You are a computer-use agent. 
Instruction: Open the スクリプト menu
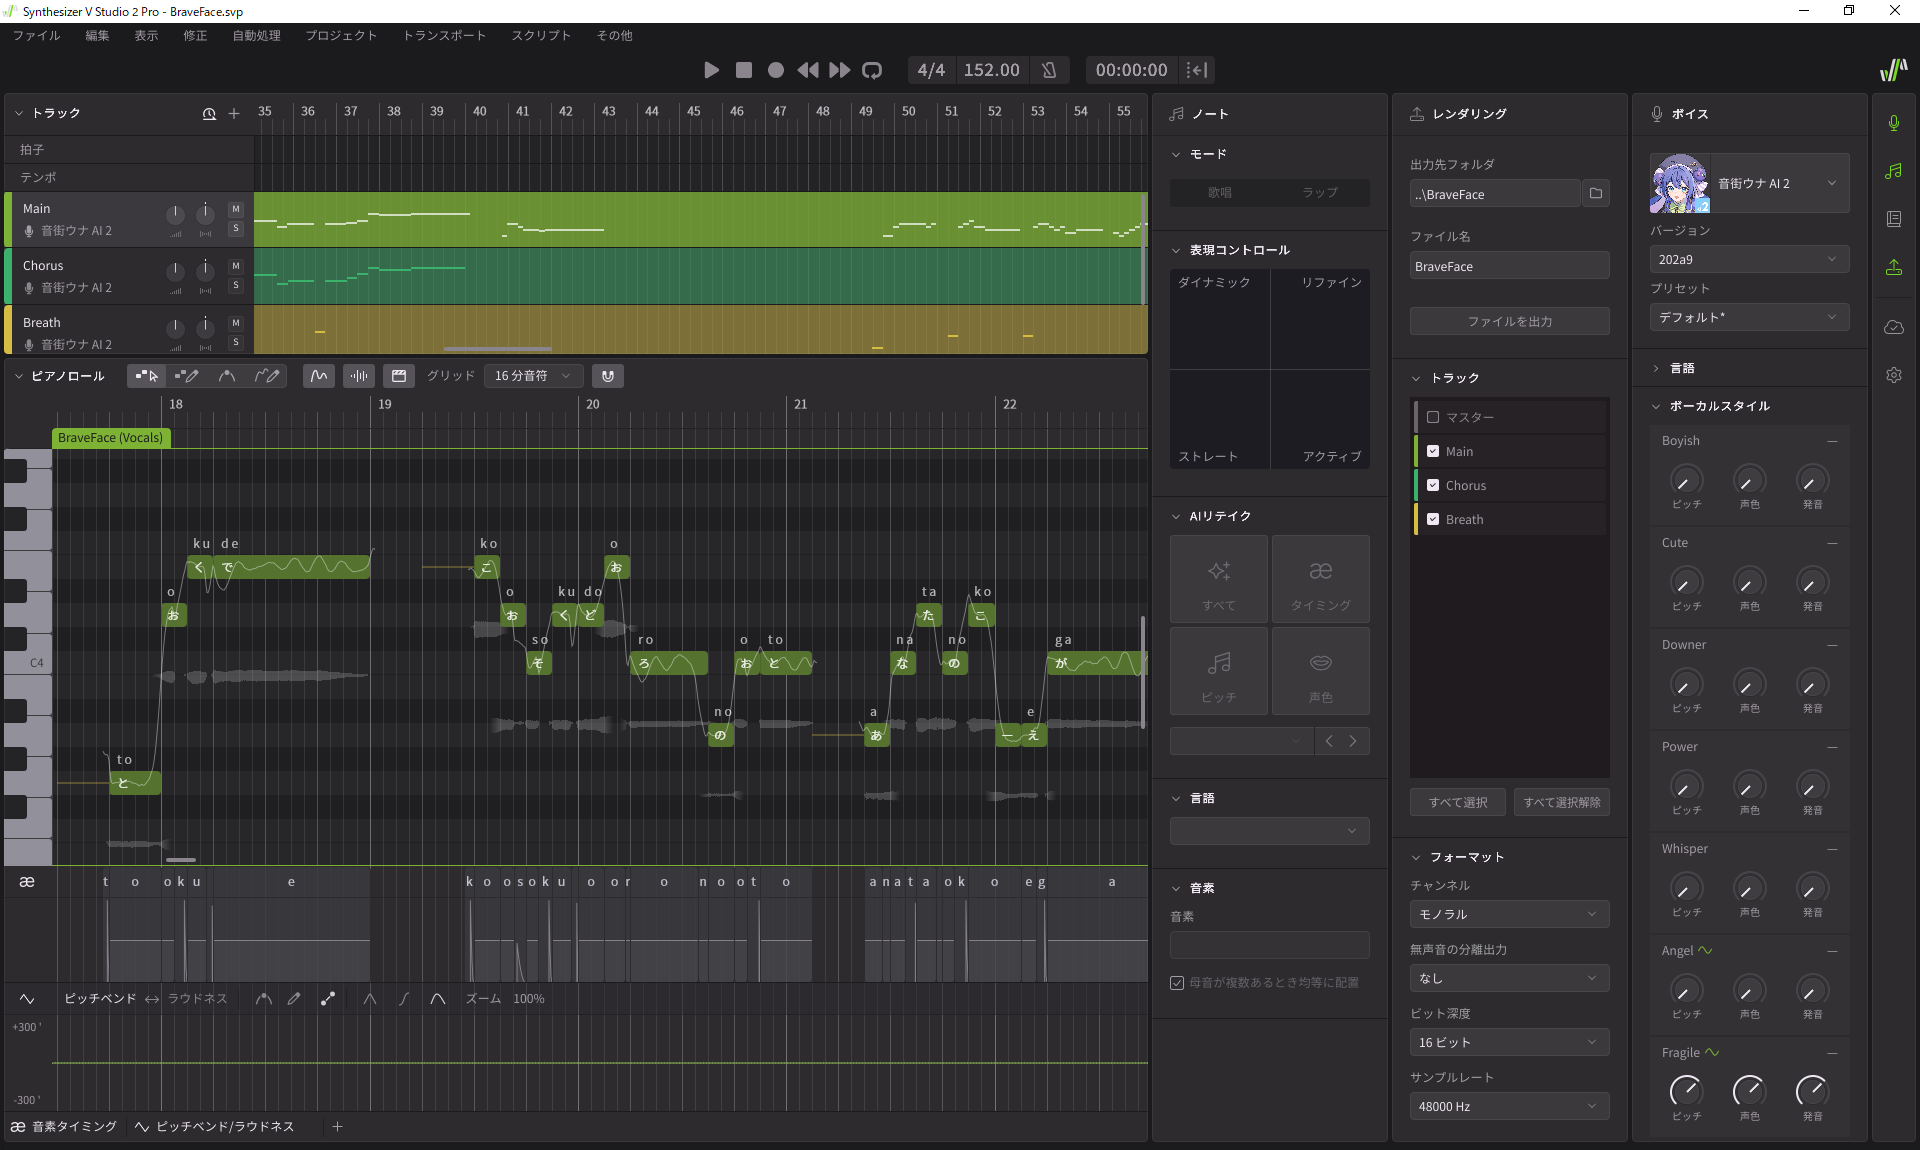[x=541, y=35]
